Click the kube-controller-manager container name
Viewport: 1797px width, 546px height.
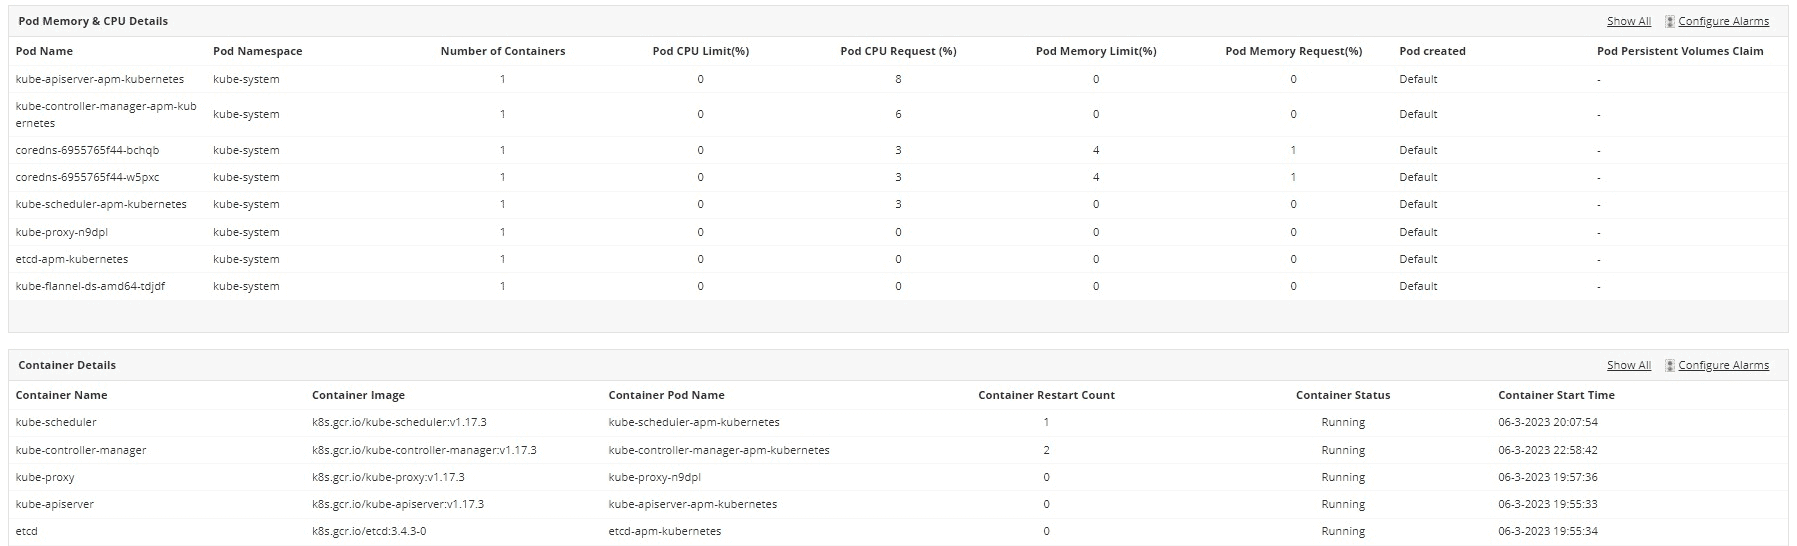pos(81,450)
